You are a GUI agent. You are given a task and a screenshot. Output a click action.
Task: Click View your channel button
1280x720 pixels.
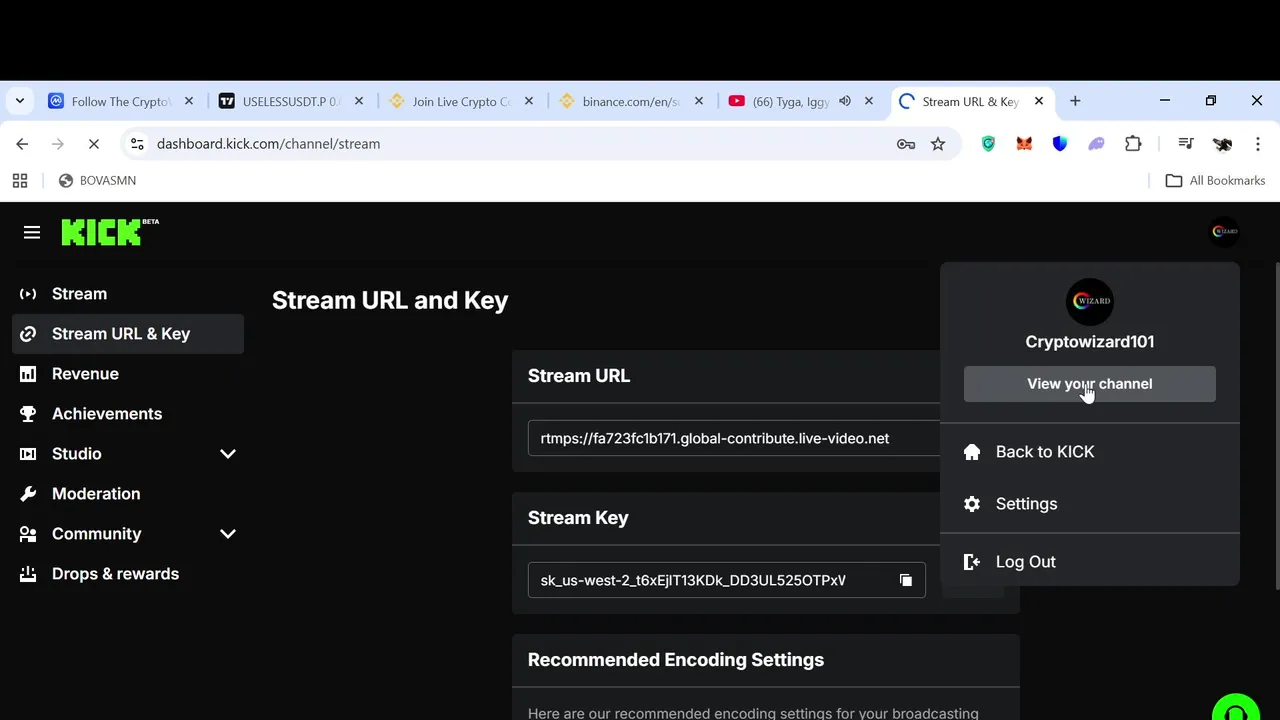pyautogui.click(x=1090, y=384)
